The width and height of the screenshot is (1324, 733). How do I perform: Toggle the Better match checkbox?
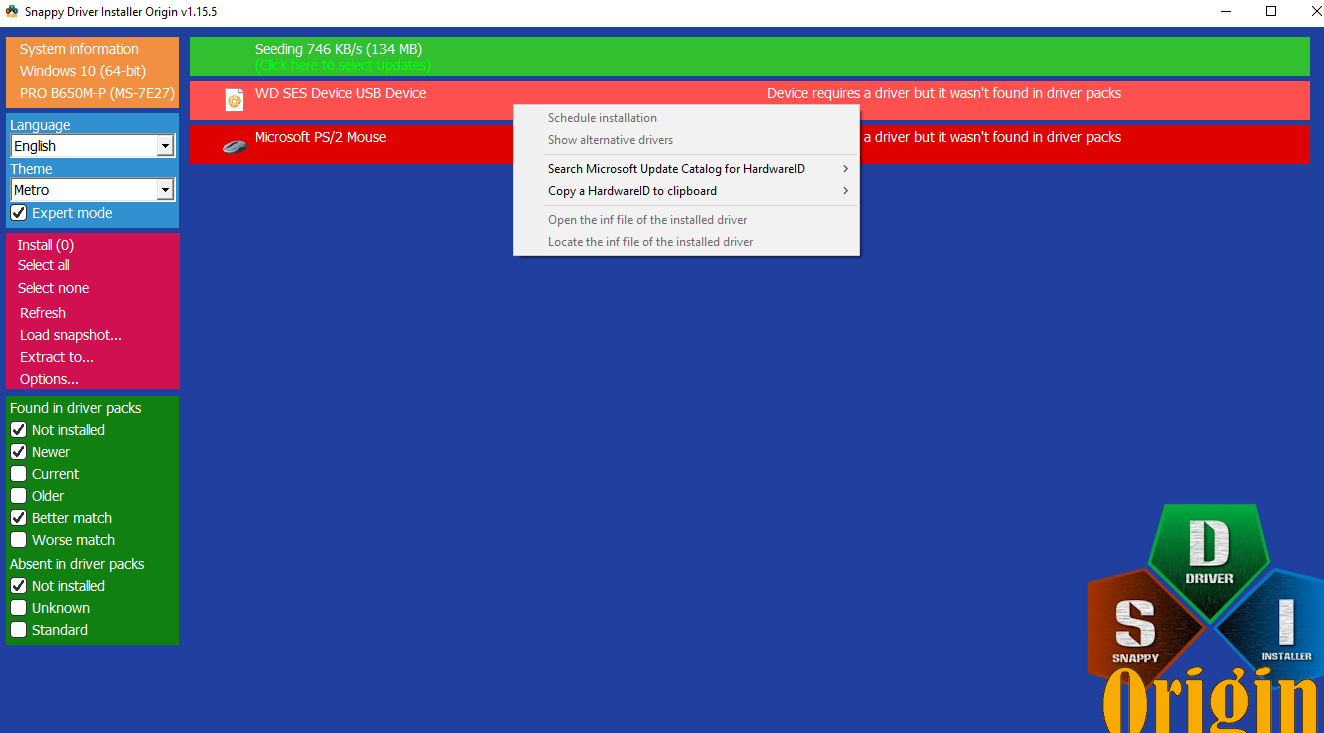(18, 518)
